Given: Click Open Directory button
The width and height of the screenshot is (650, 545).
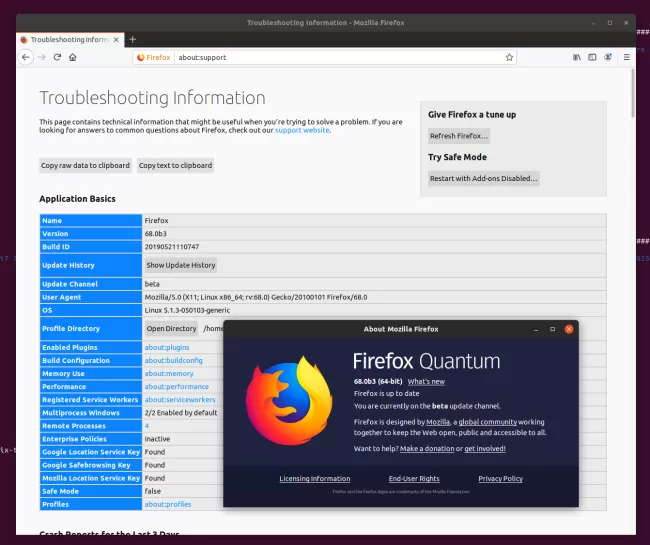Looking at the screenshot, I should 171,329.
